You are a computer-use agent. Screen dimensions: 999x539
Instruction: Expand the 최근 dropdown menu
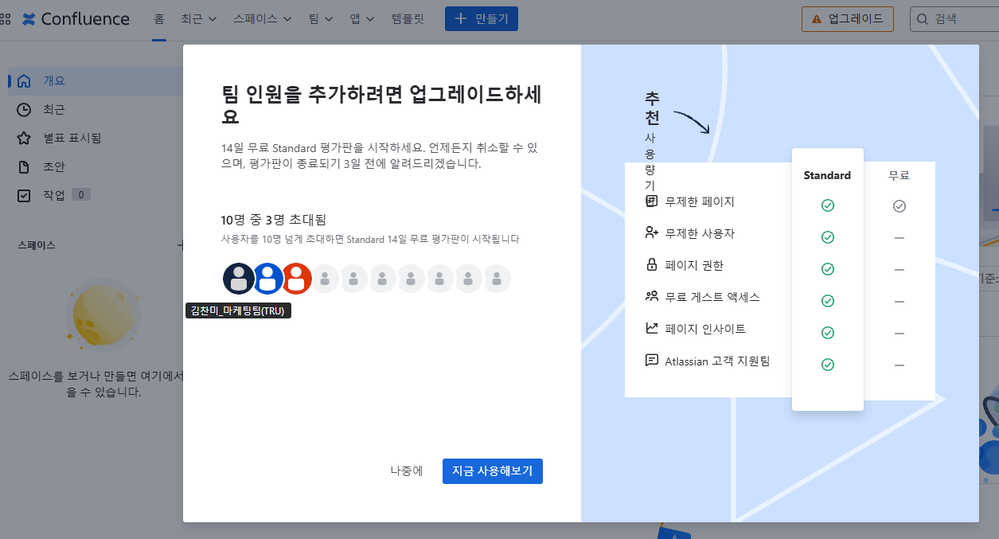[198, 19]
